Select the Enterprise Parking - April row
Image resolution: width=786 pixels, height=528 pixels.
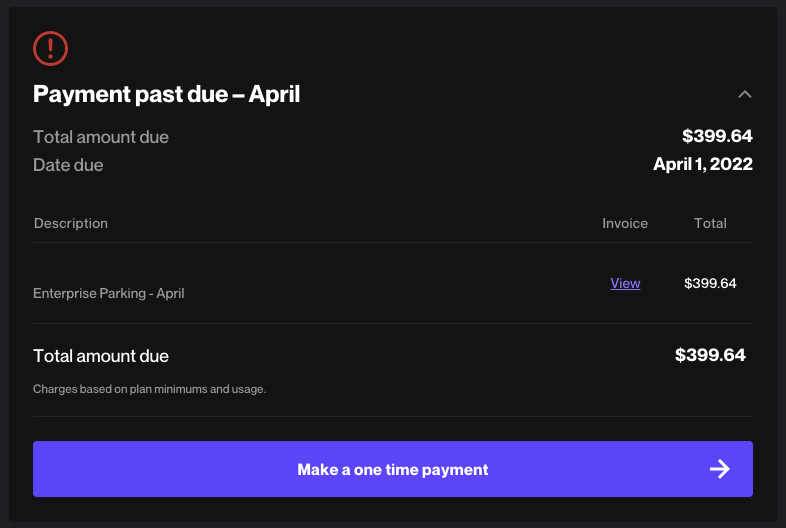pos(392,284)
